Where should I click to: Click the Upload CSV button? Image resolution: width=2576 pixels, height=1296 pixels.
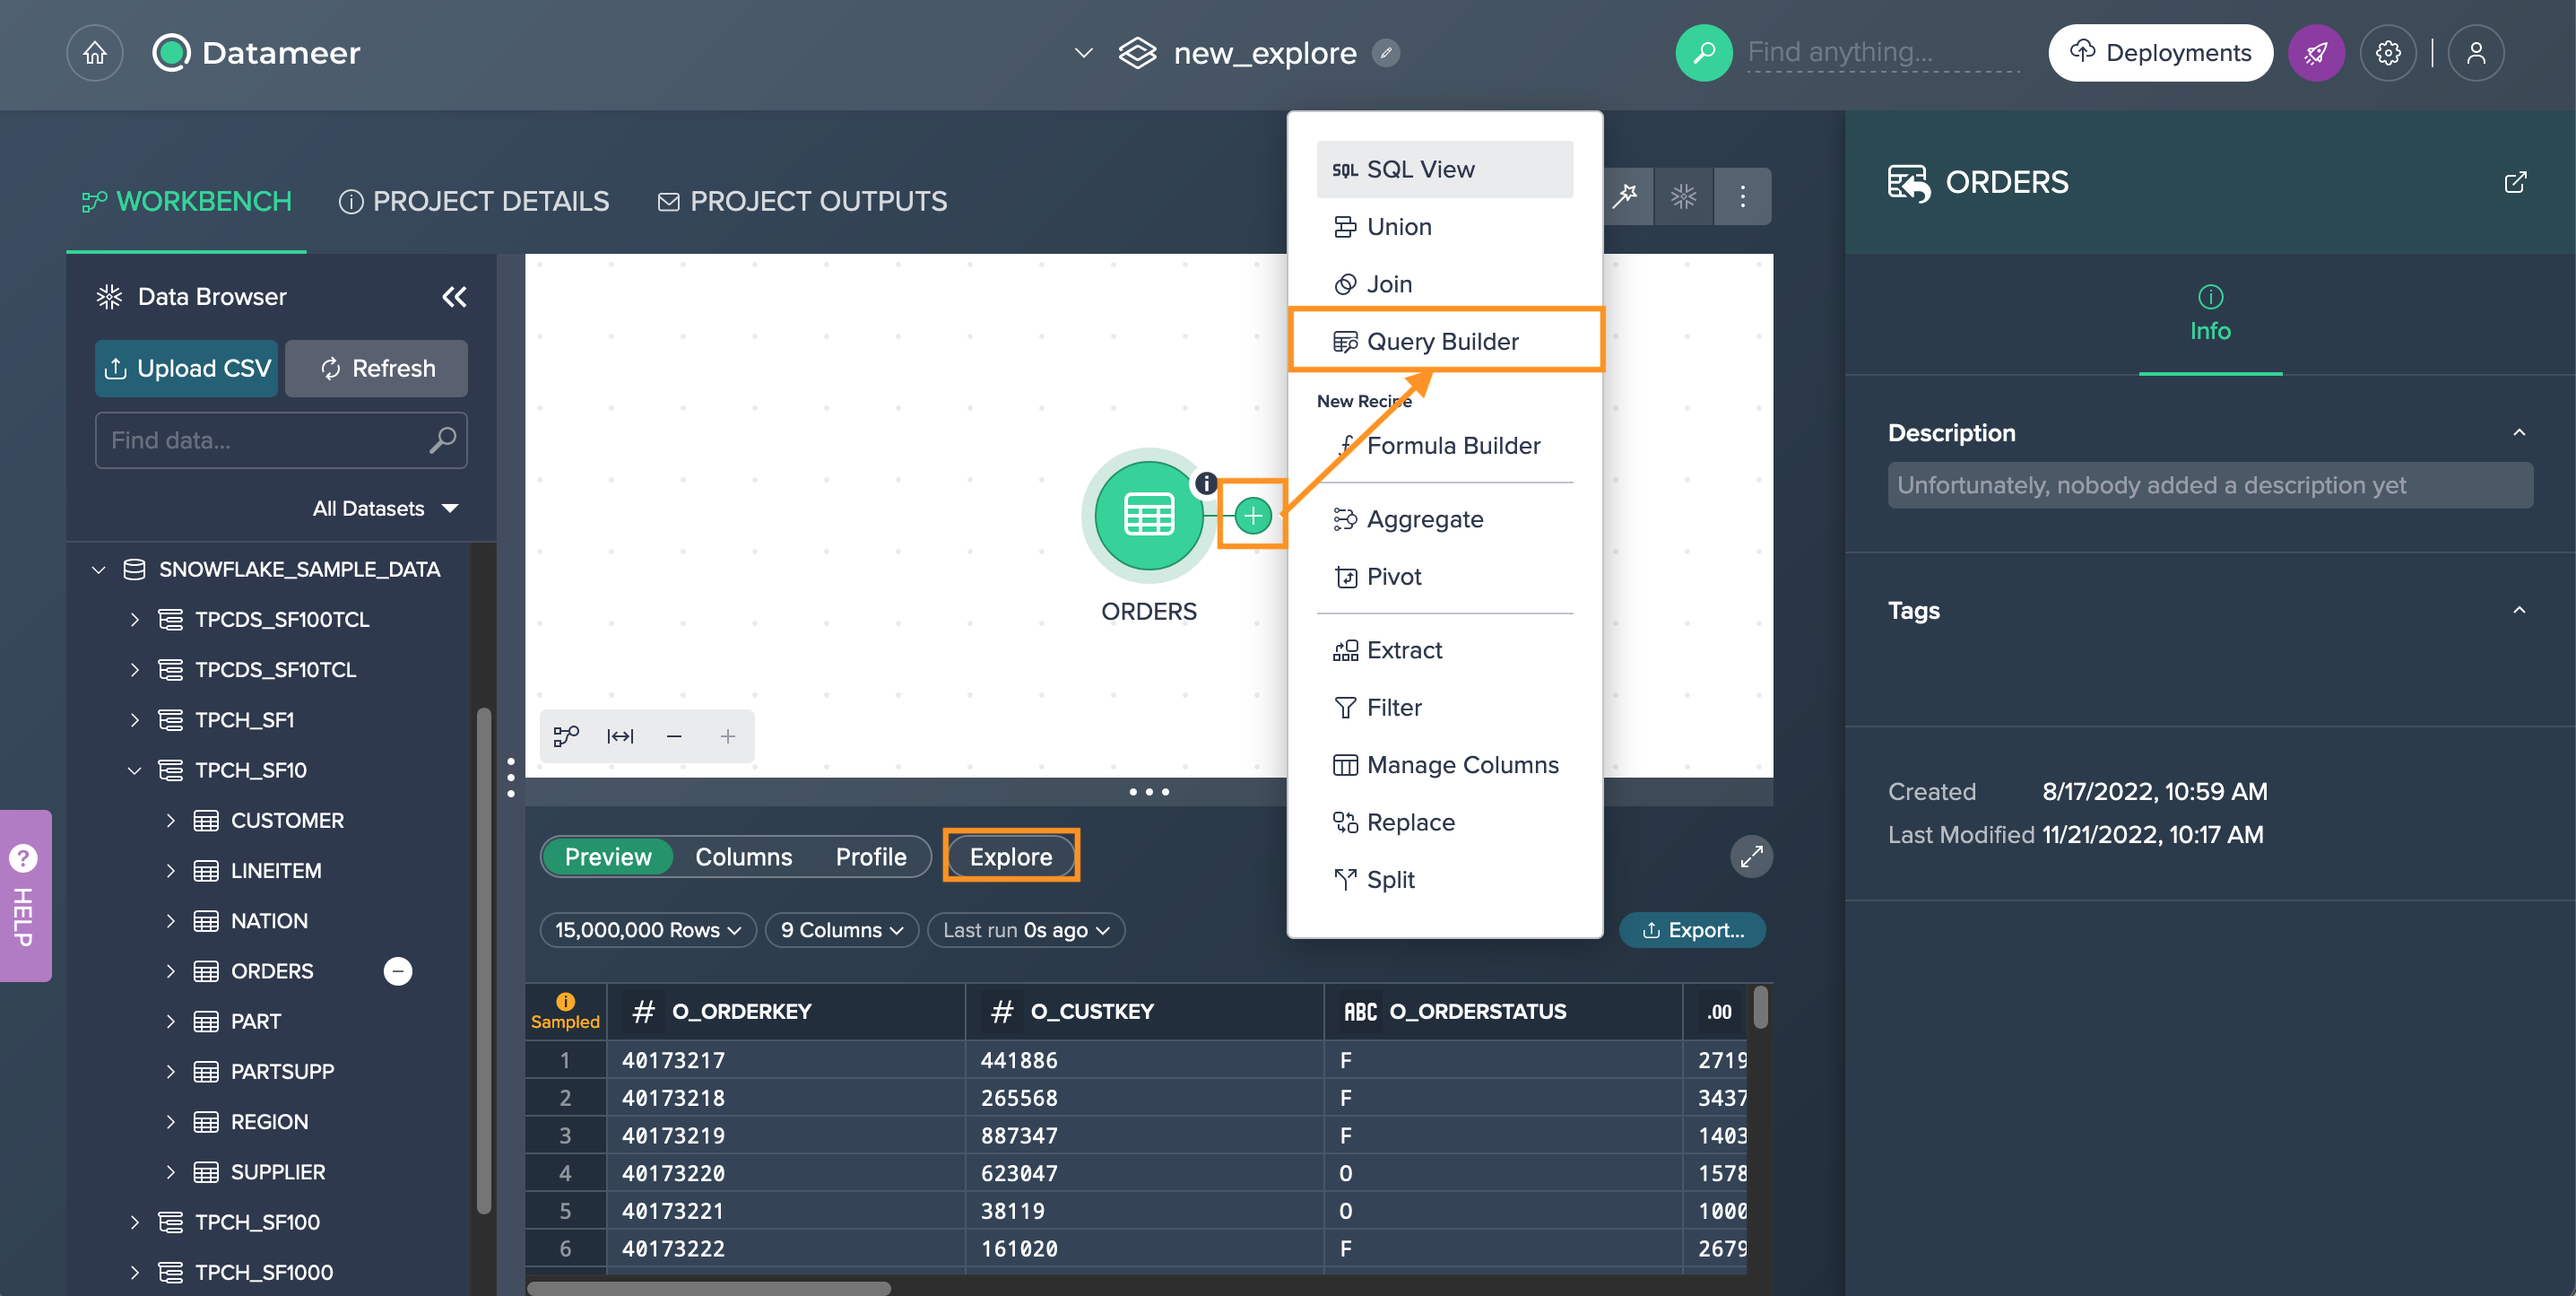pyautogui.click(x=186, y=368)
